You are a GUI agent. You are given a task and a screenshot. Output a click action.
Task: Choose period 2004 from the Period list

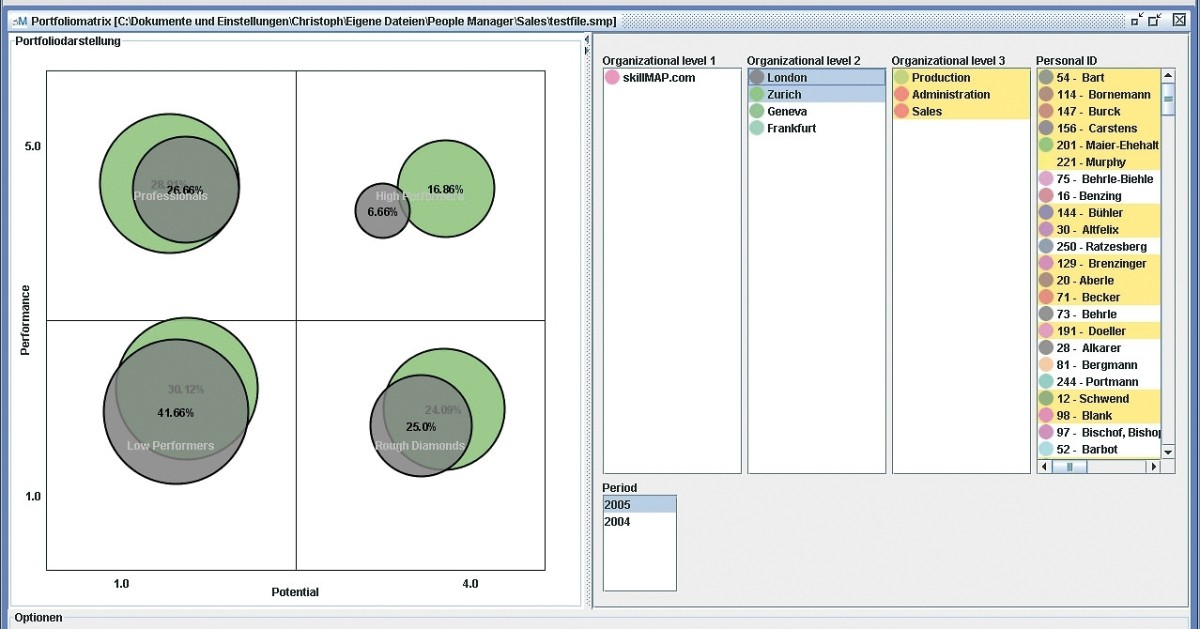coord(617,522)
